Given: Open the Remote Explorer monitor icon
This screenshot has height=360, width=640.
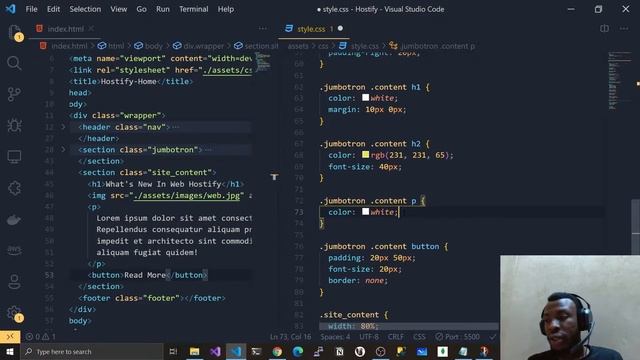Looking at the screenshot, I should pyautogui.click(x=14, y=157).
